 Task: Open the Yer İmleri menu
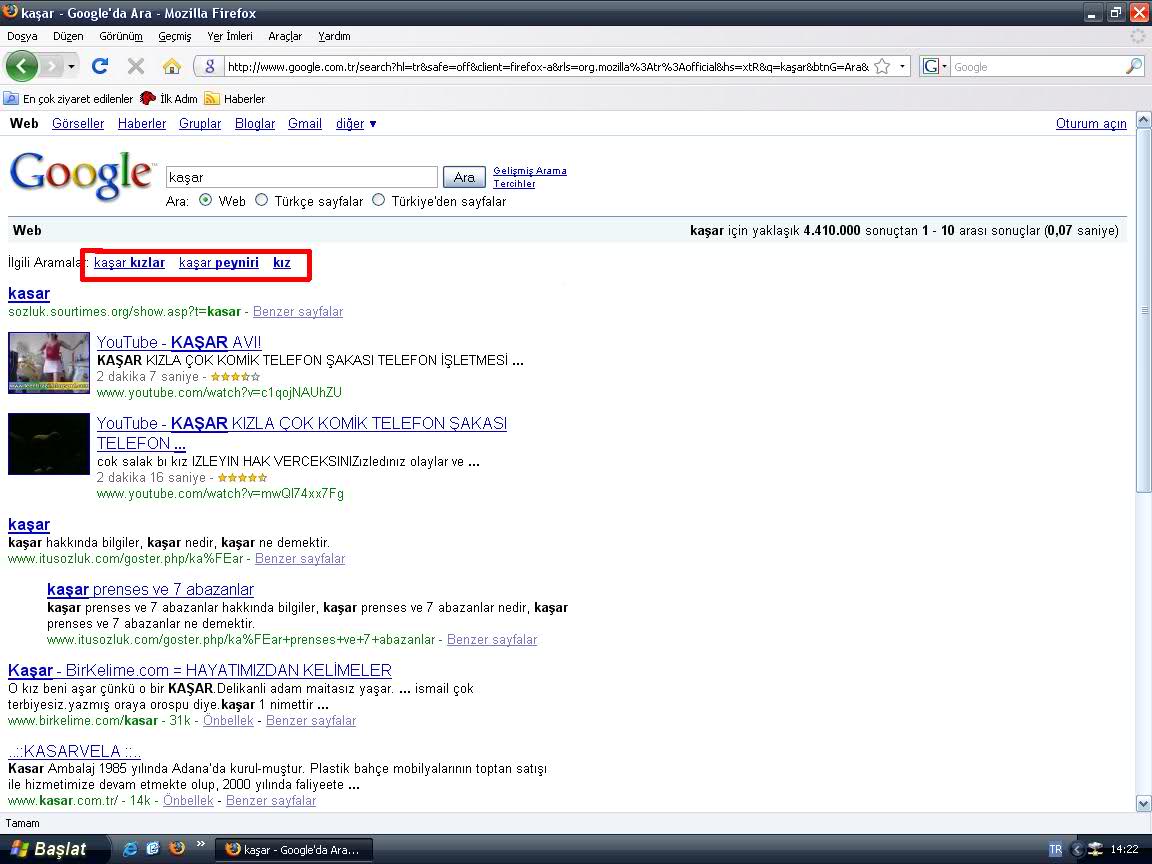(x=229, y=36)
